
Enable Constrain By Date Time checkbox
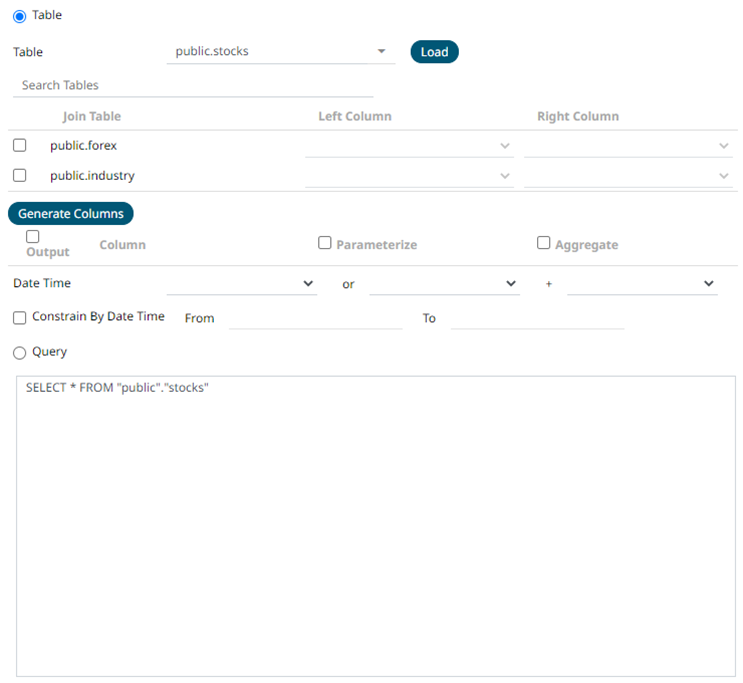[20, 318]
